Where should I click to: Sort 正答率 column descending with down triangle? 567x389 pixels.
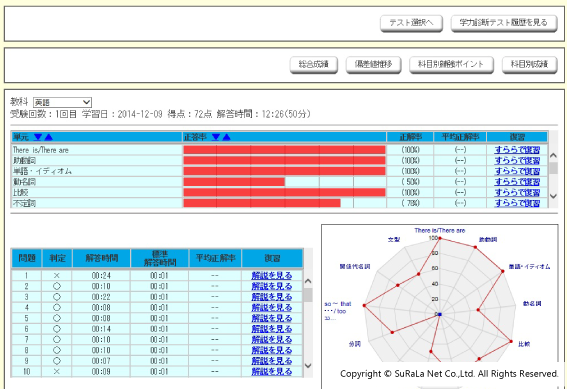pyautogui.click(x=216, y=137)
